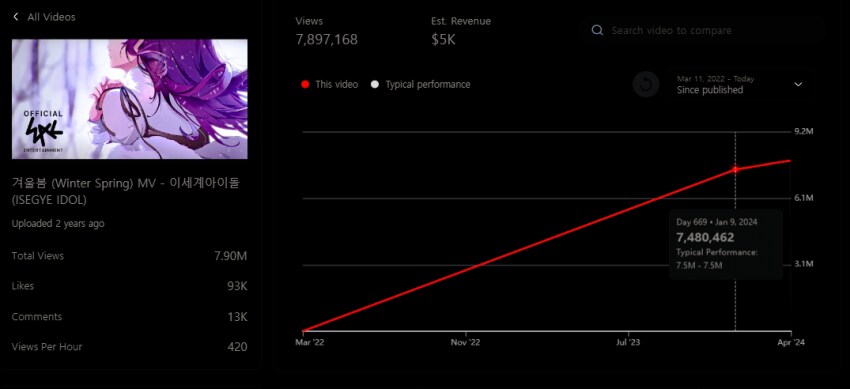Open the Winter Spring MV thumbnail
The image size is (850, 389).
[x=130, y=99]
